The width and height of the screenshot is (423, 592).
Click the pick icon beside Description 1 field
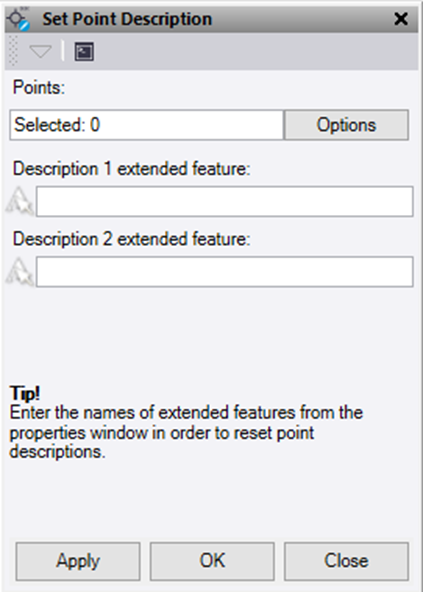[20, 201]
